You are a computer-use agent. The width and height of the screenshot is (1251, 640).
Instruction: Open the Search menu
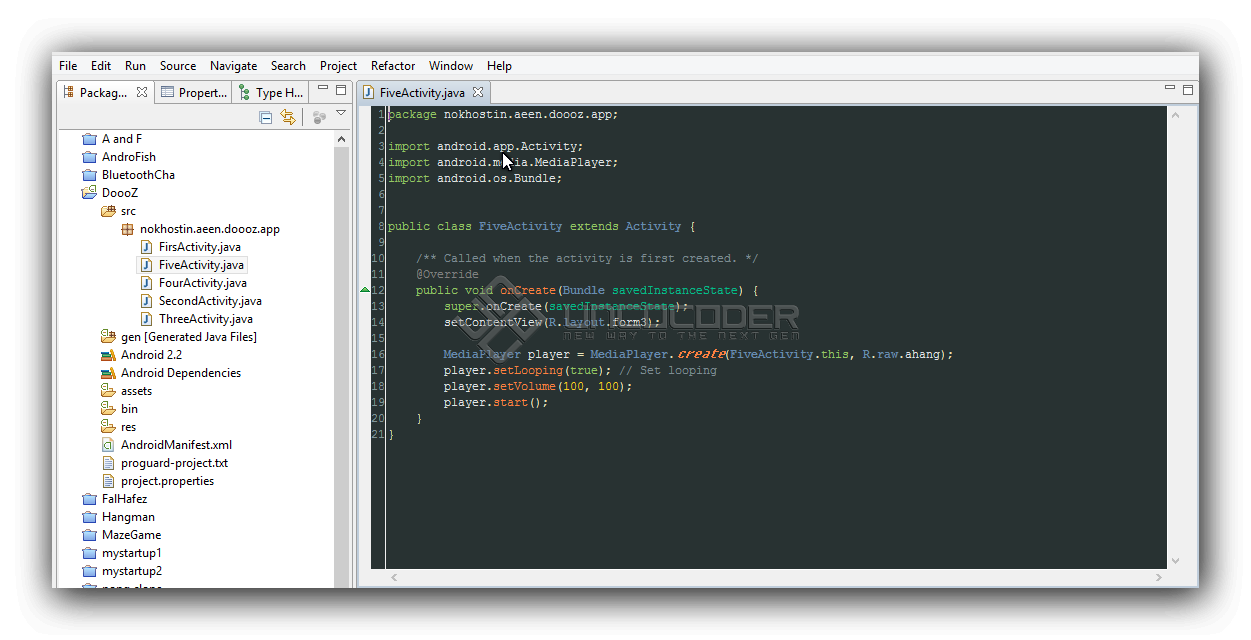coord(288,66)
